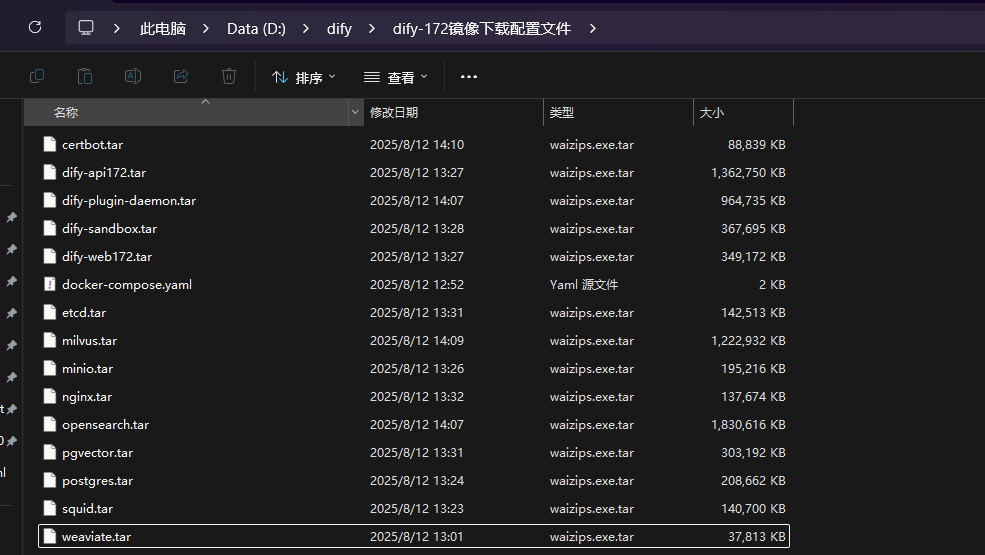Select the dify-sandbox.tar file icon
This screenshot has width=985, height=555.
click(x=50, y=228)
